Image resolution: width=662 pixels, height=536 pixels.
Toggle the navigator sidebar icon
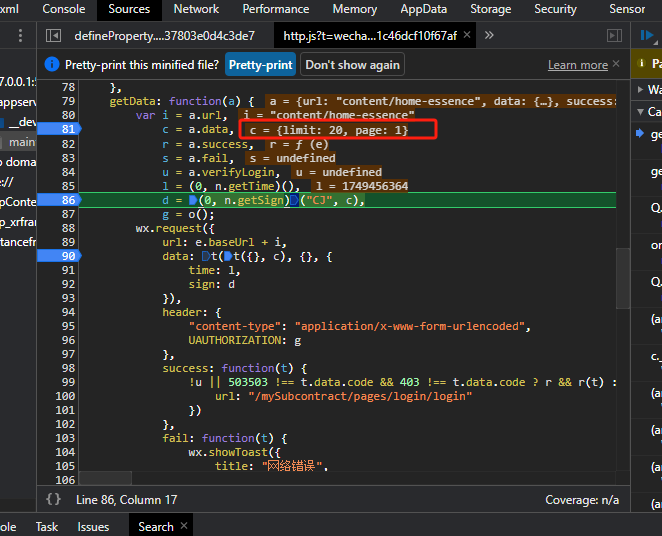coord(54,36)
